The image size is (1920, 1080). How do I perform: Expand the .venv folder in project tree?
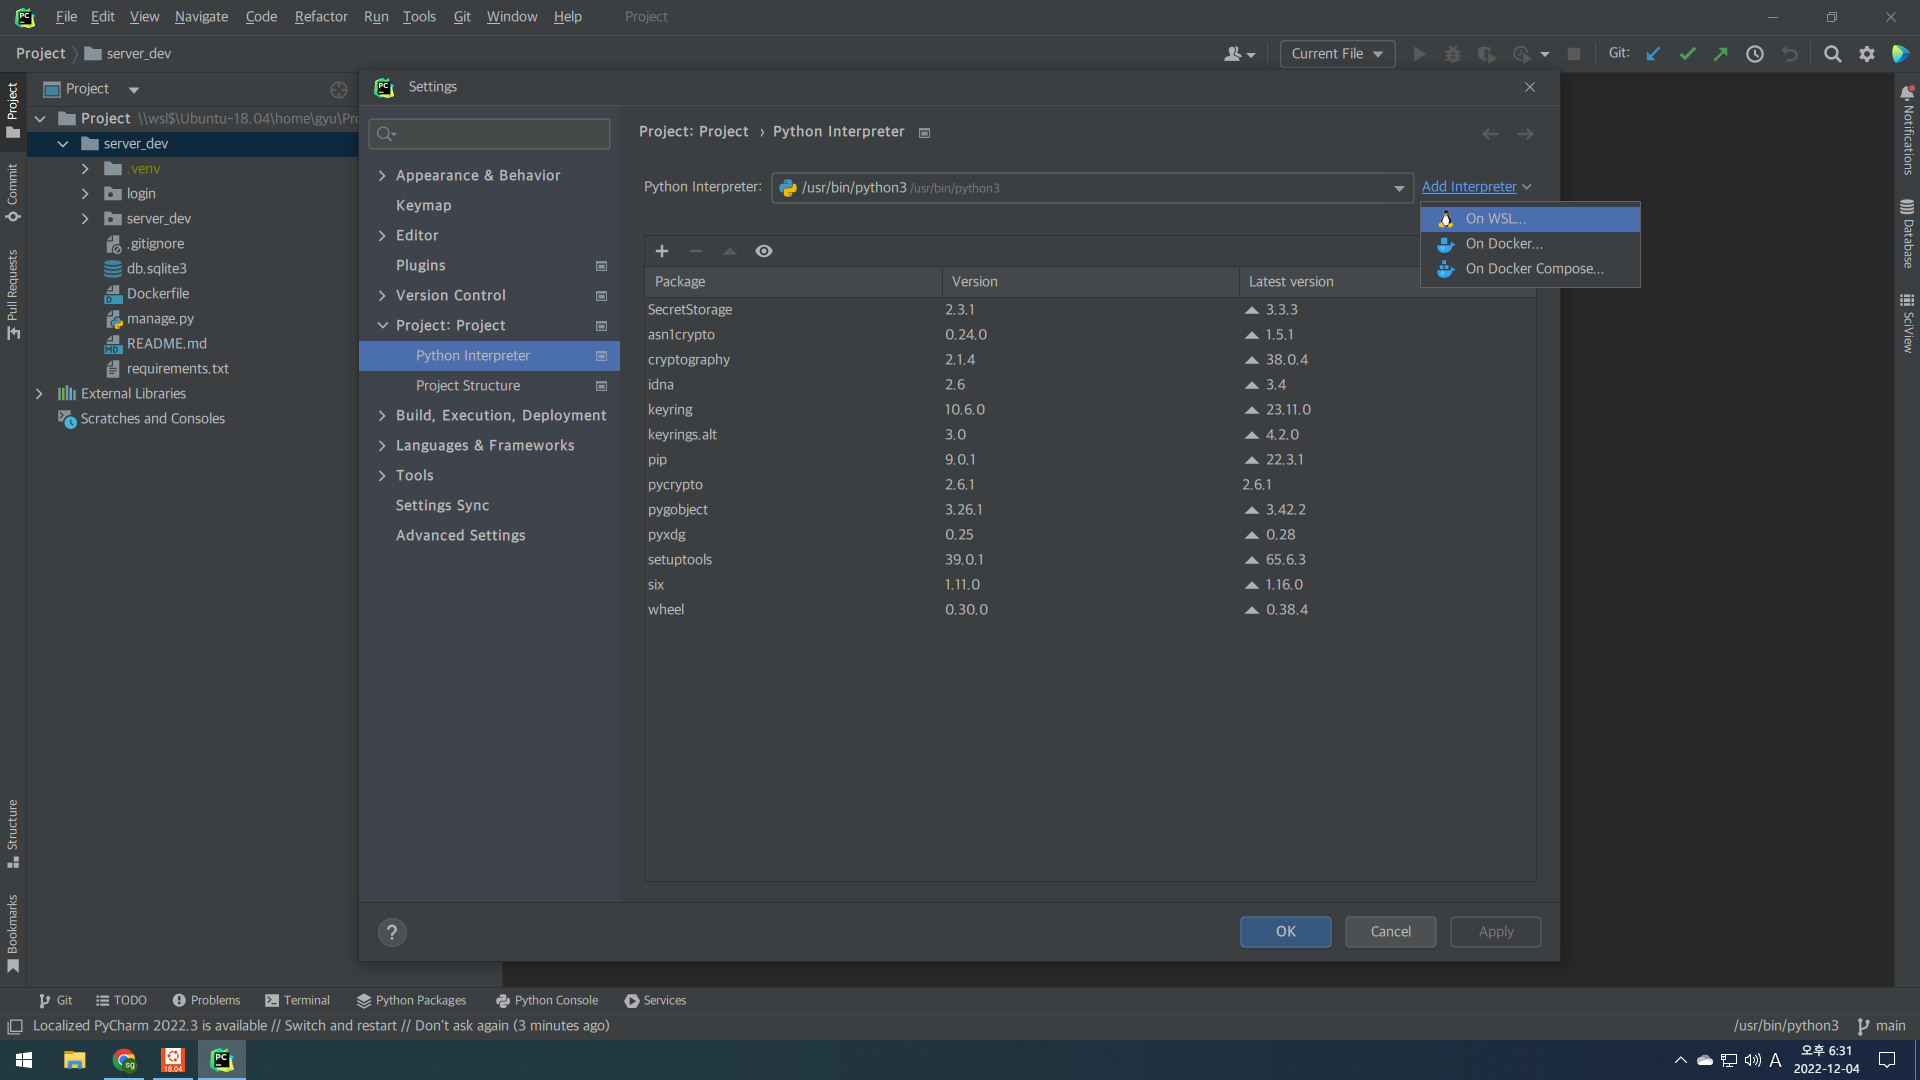pyautogui.click(x=85, y=169)
